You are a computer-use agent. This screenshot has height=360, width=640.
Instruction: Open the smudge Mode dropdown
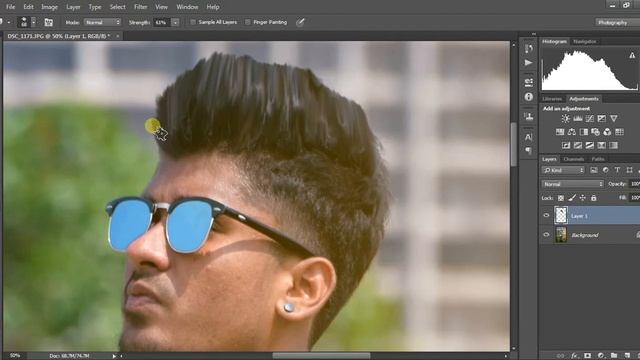[x=102, y=22]
